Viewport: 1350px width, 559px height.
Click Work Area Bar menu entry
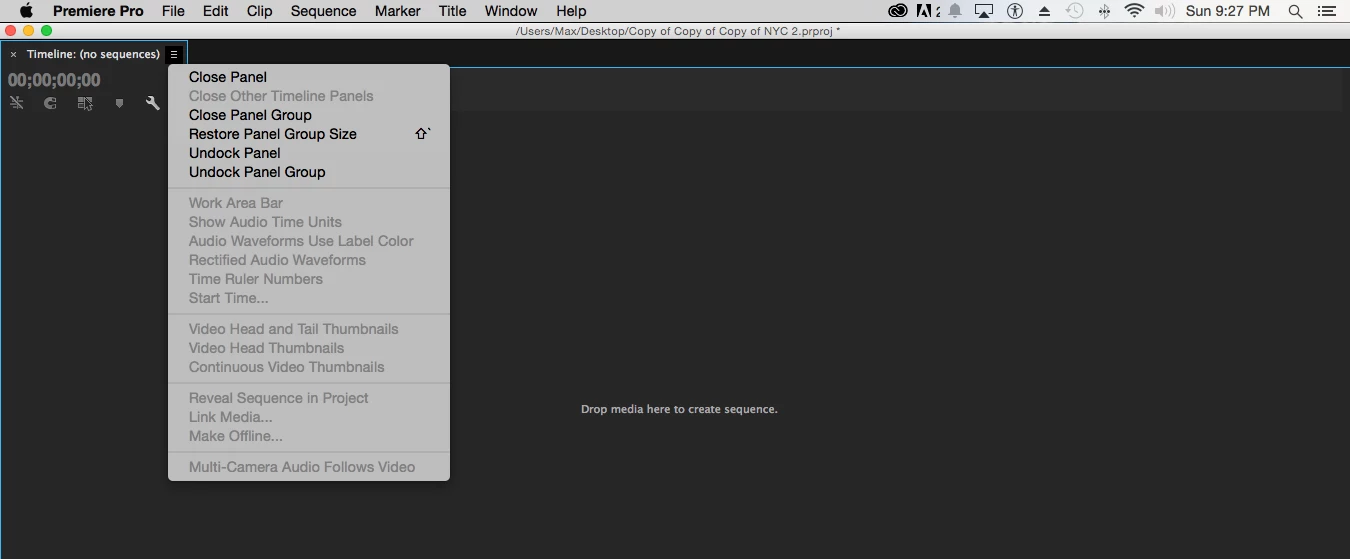click(309, 203)
